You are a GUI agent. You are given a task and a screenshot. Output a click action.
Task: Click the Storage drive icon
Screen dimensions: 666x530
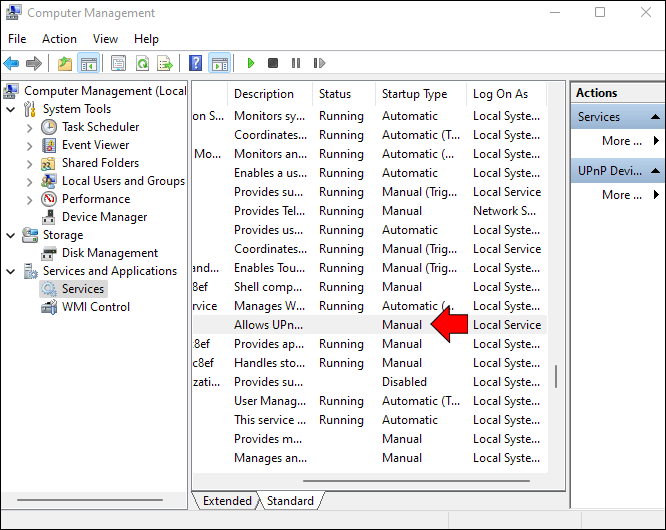(30, 235)
